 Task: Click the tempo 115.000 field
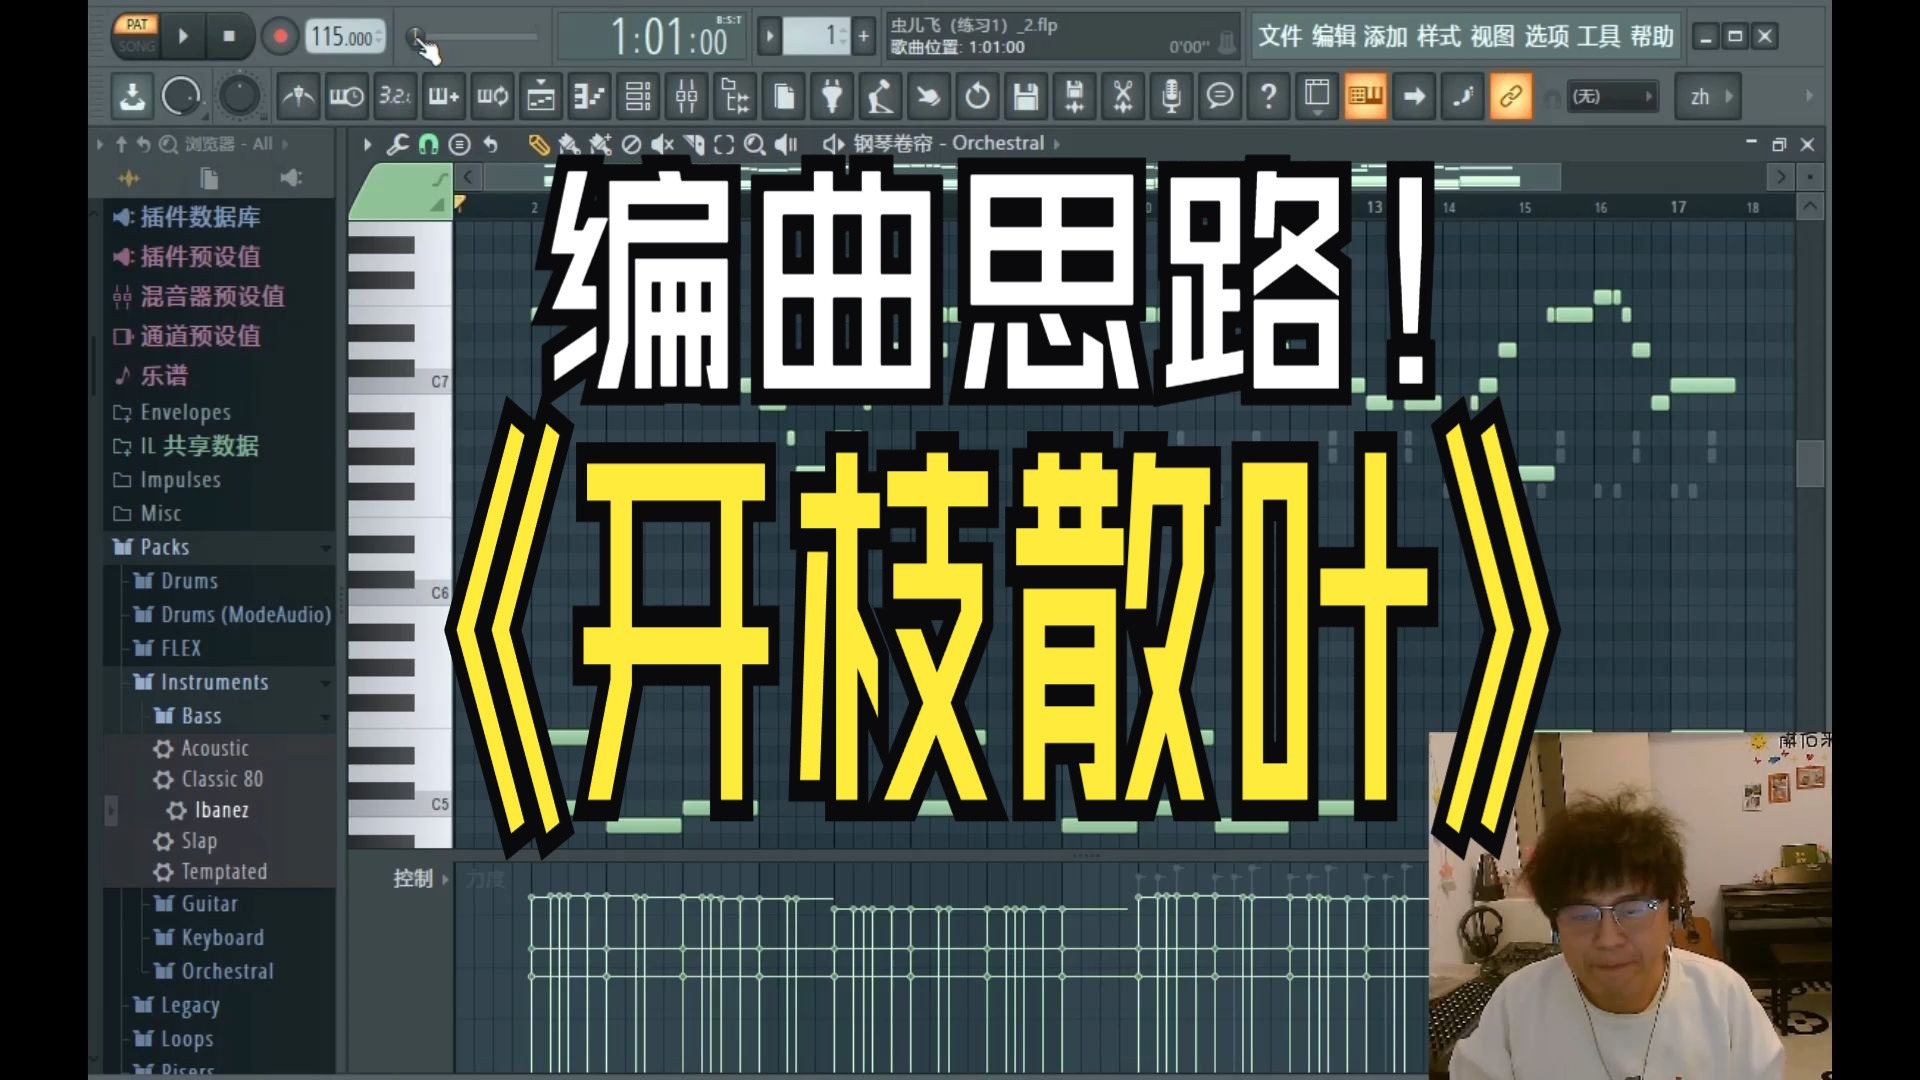(x=341, y=37)
